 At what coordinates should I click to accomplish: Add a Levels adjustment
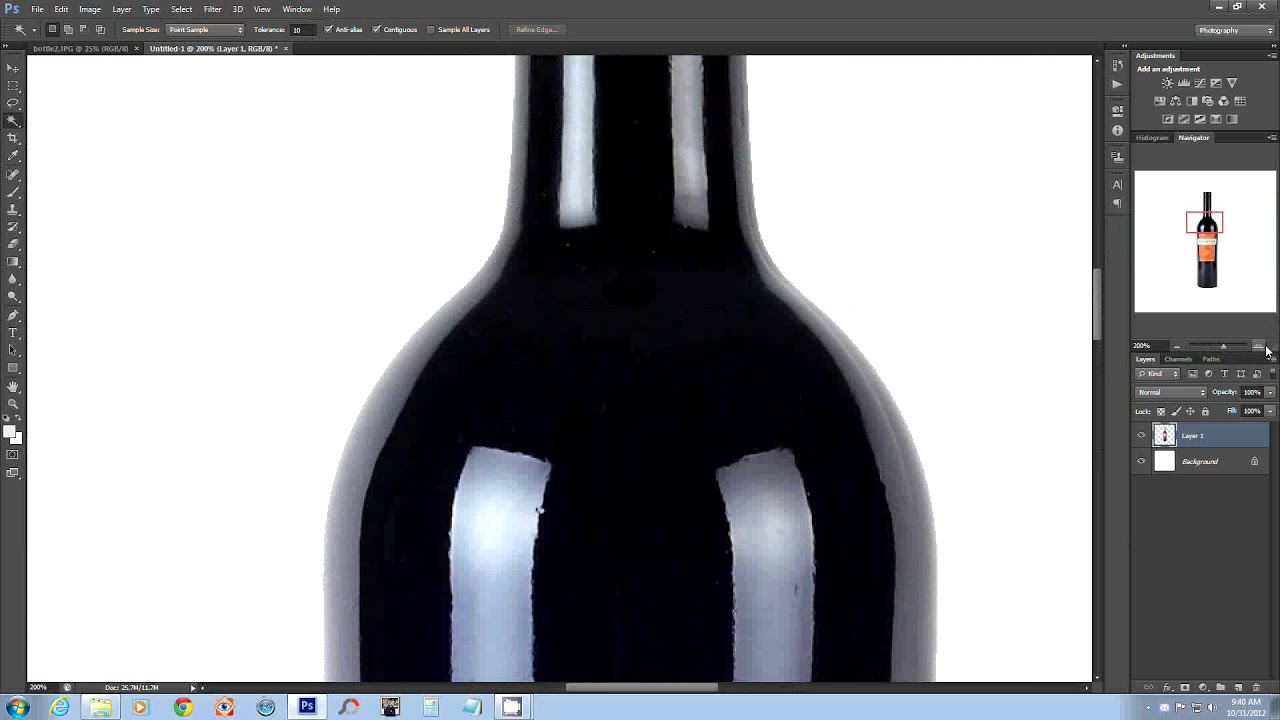tap(1183, 83)
